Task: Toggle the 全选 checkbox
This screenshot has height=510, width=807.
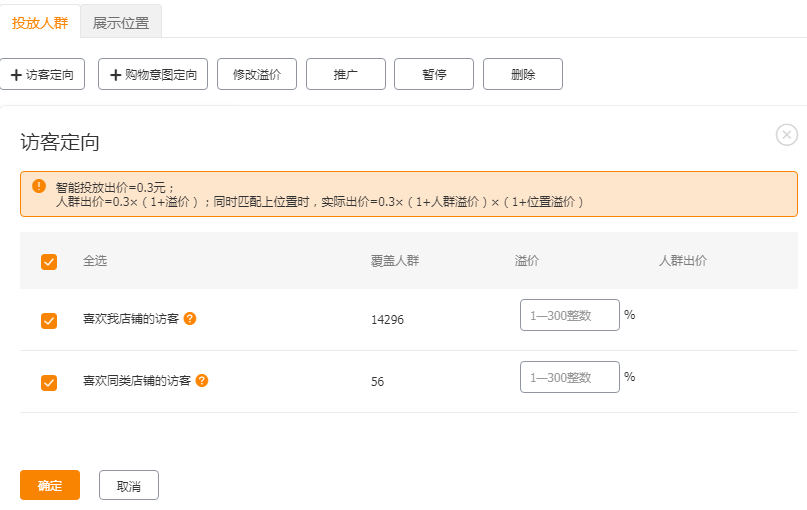Action: click(x=49, y=262)
